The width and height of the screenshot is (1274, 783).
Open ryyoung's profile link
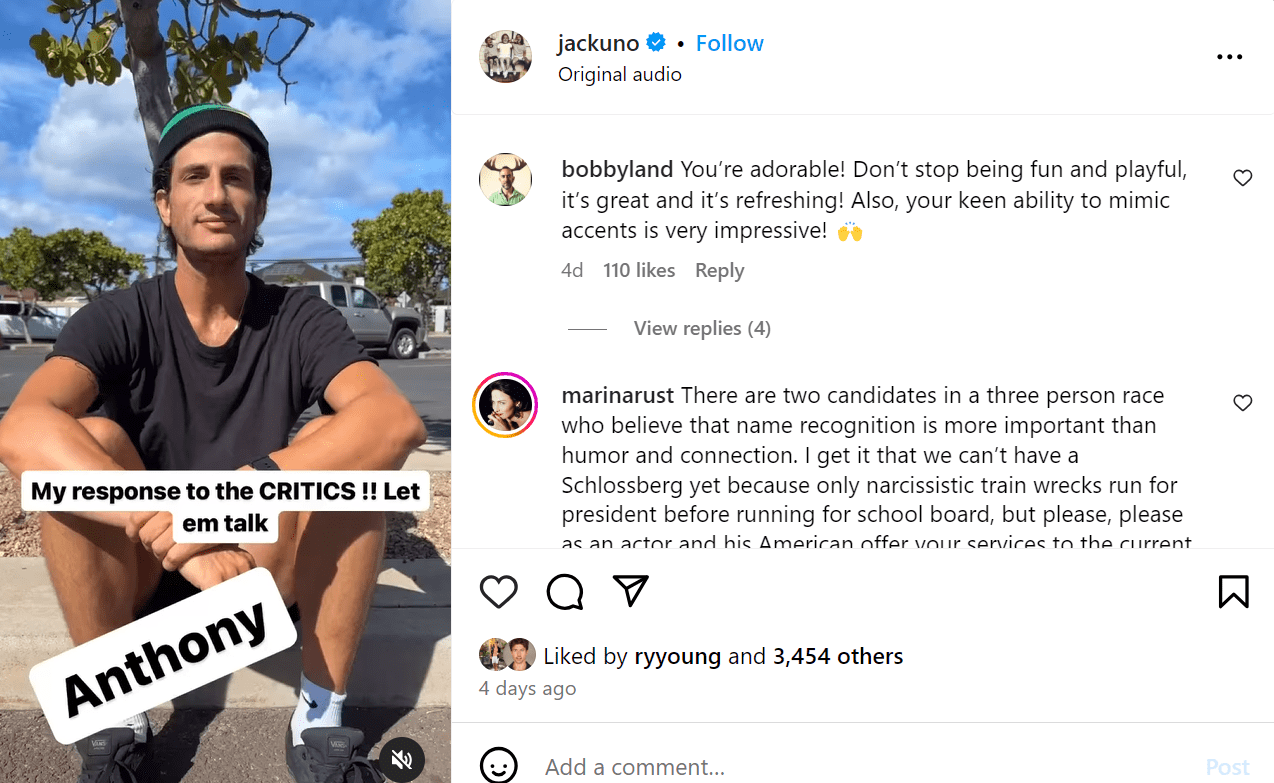pyautogui.click(x=677, y=656)
